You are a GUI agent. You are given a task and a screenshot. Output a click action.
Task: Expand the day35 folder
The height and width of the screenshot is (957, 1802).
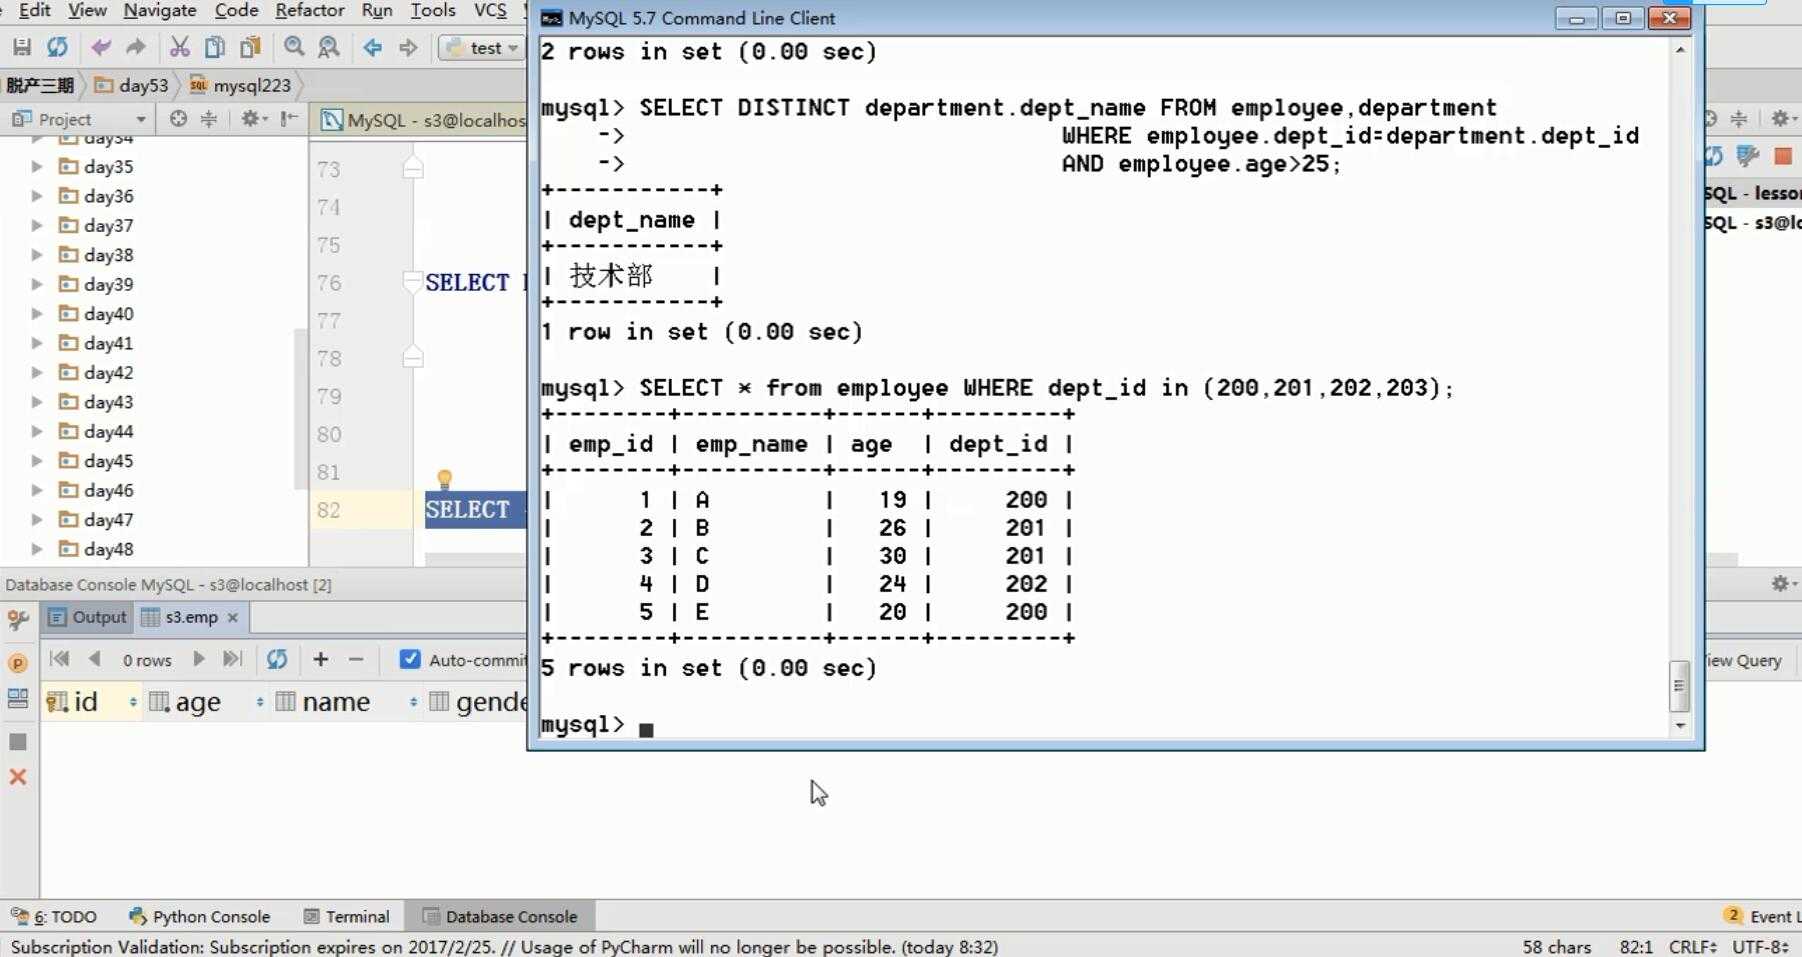(37, 166)
